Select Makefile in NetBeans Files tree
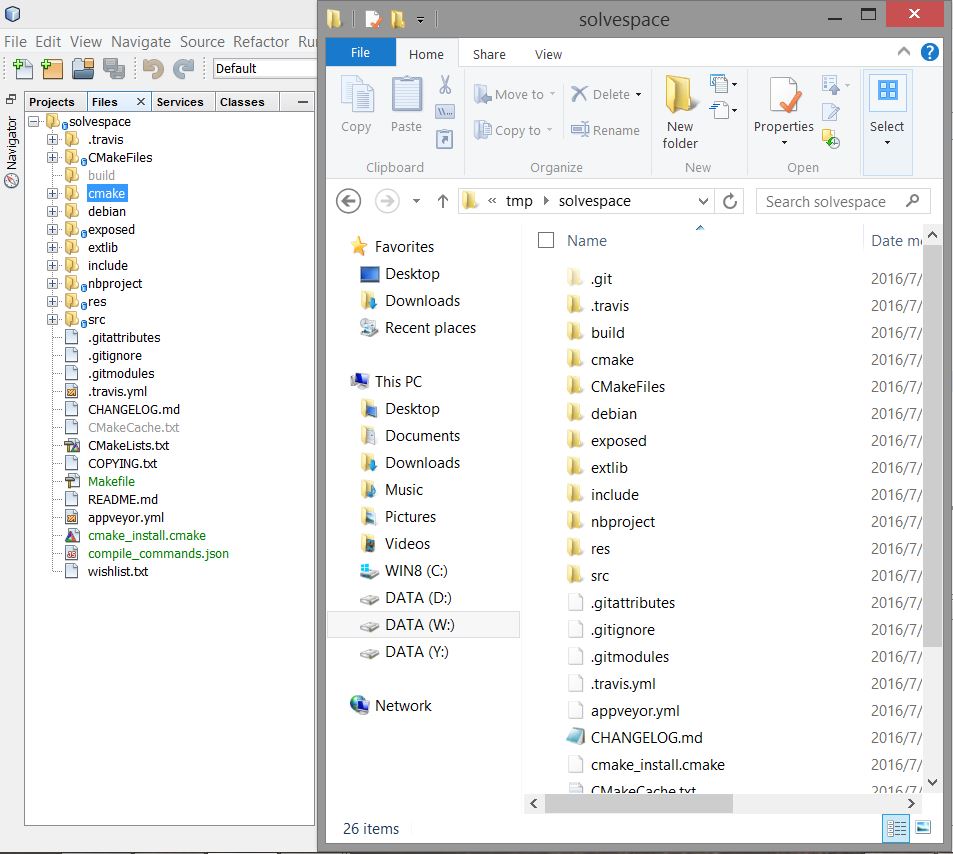Image resolution: width=953 pixels, height=854 pixels. (111, 481)
